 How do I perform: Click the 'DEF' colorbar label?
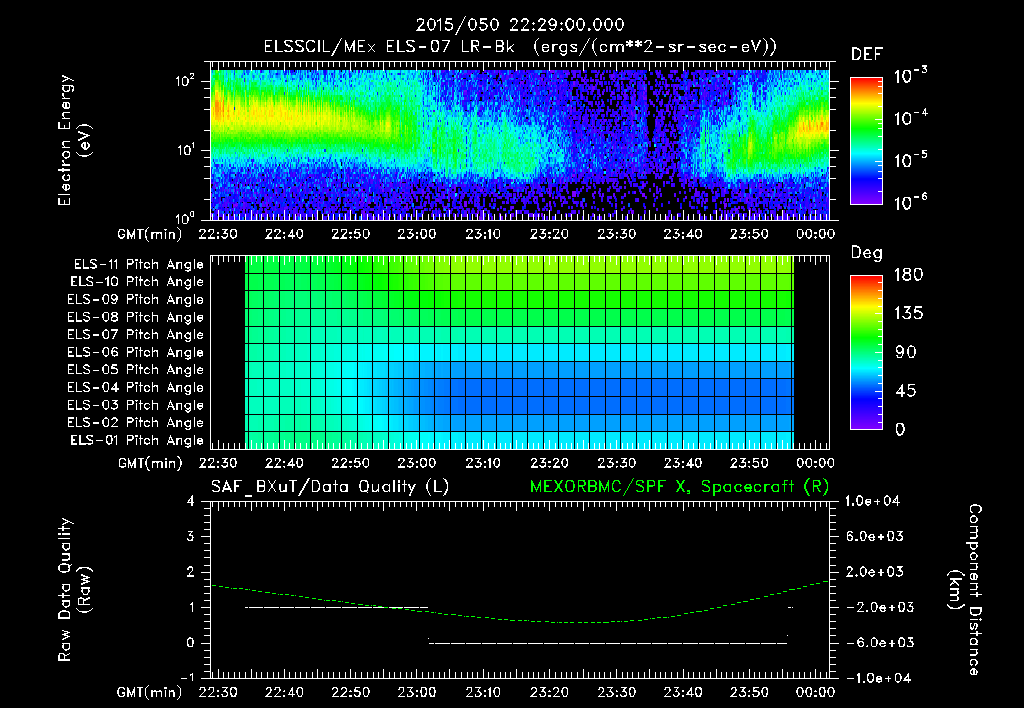pos(867,54)
